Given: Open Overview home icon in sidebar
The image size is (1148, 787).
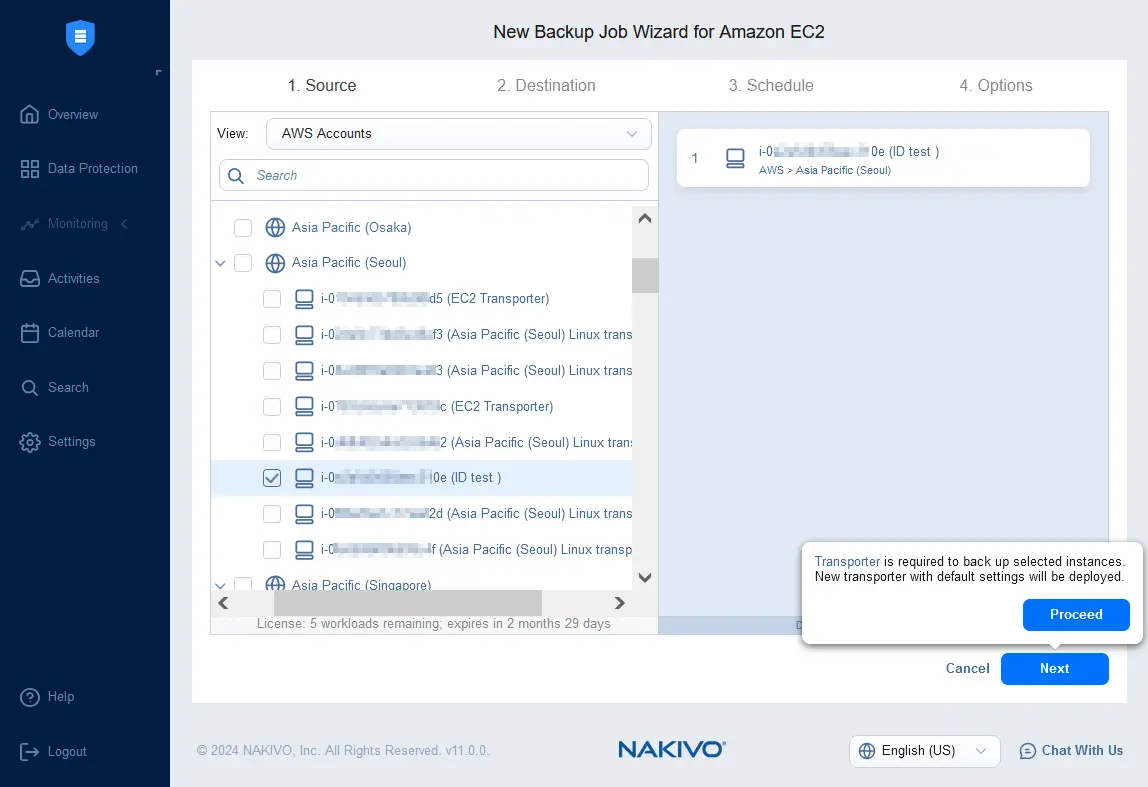Looking at the screenshot, I should [29, 114].
